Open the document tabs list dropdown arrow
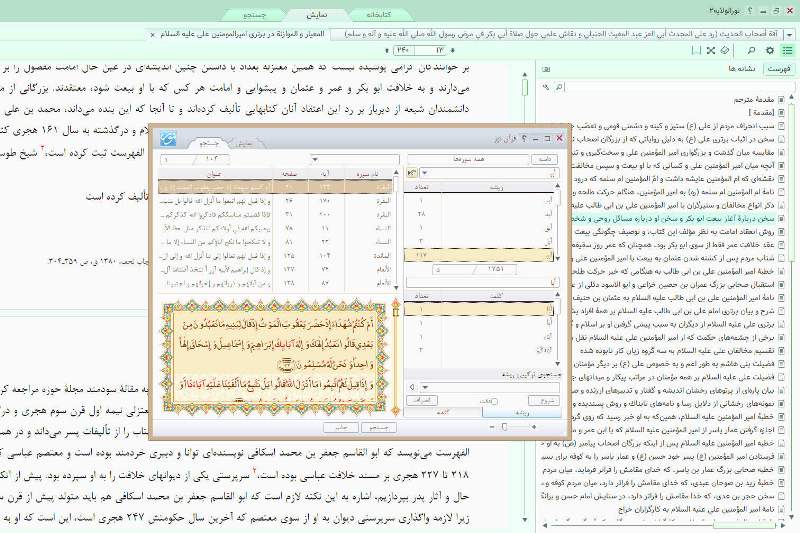 pos(789,35)
